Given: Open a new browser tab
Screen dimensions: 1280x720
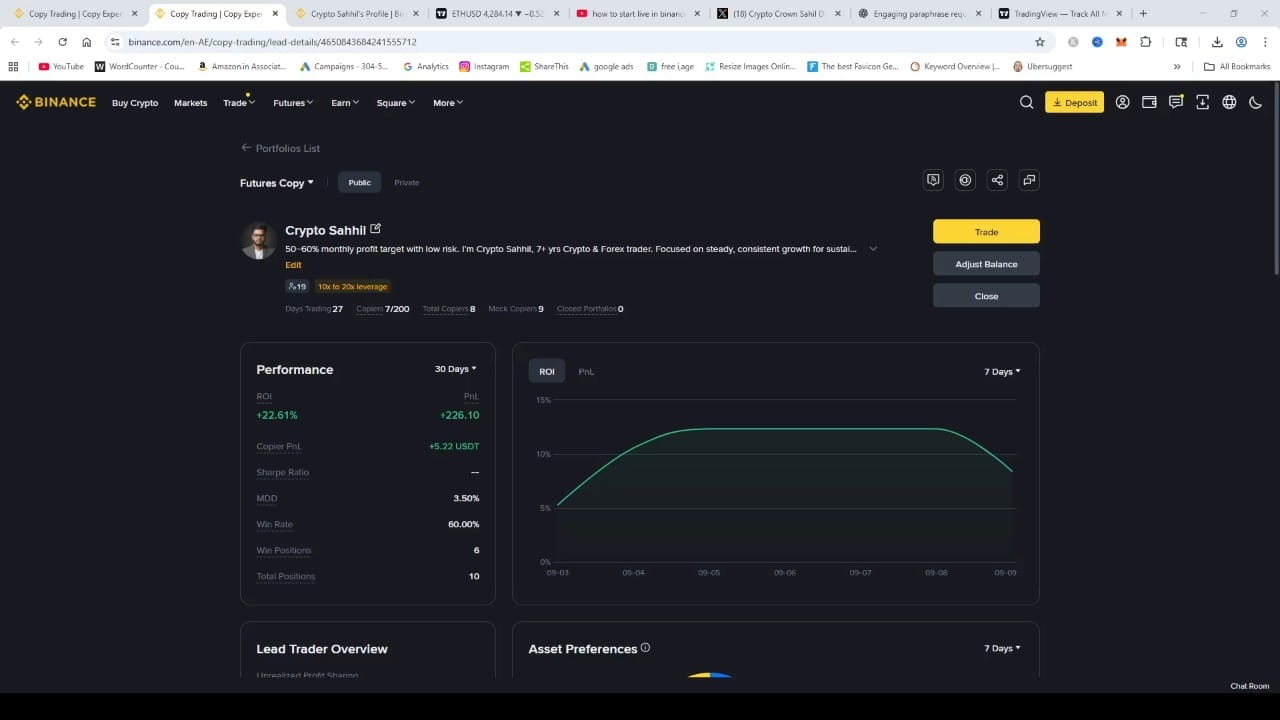Looking at the screenshot, I should 1143,14.
